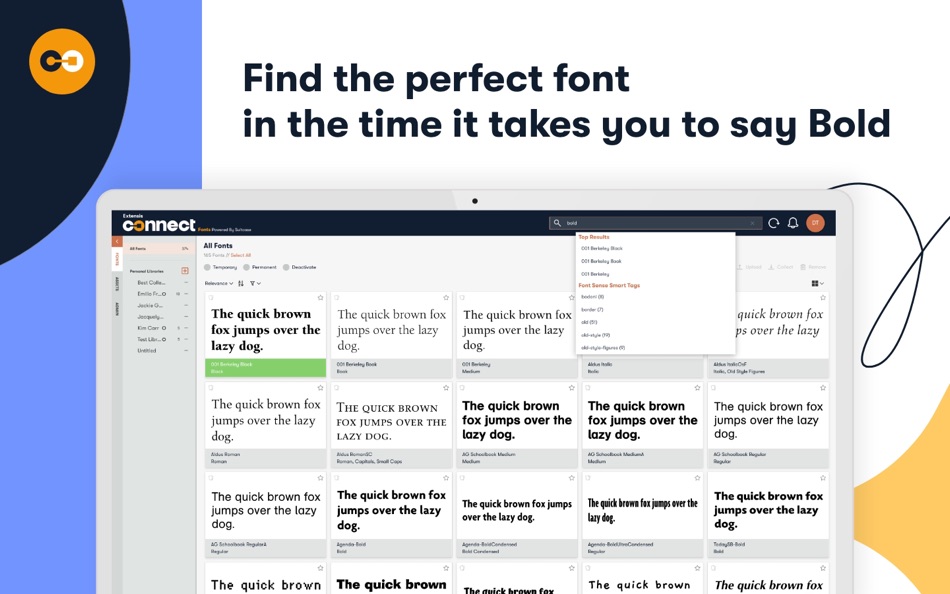
Task: Check the Aldus Roman card checkbox
Action: click(211, 387)
